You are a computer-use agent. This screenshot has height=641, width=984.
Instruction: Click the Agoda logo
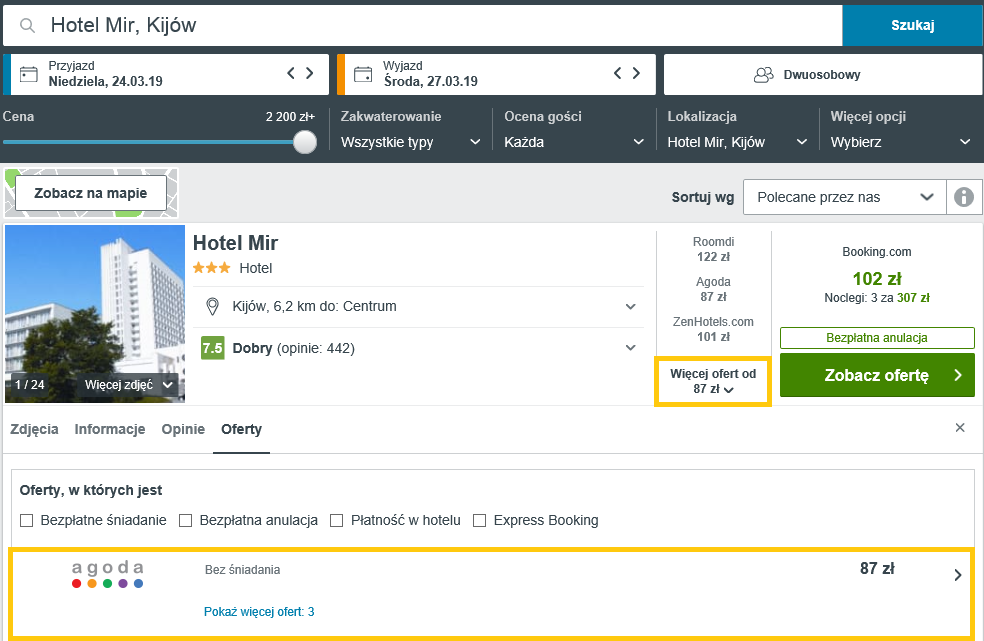click(107, 573)
